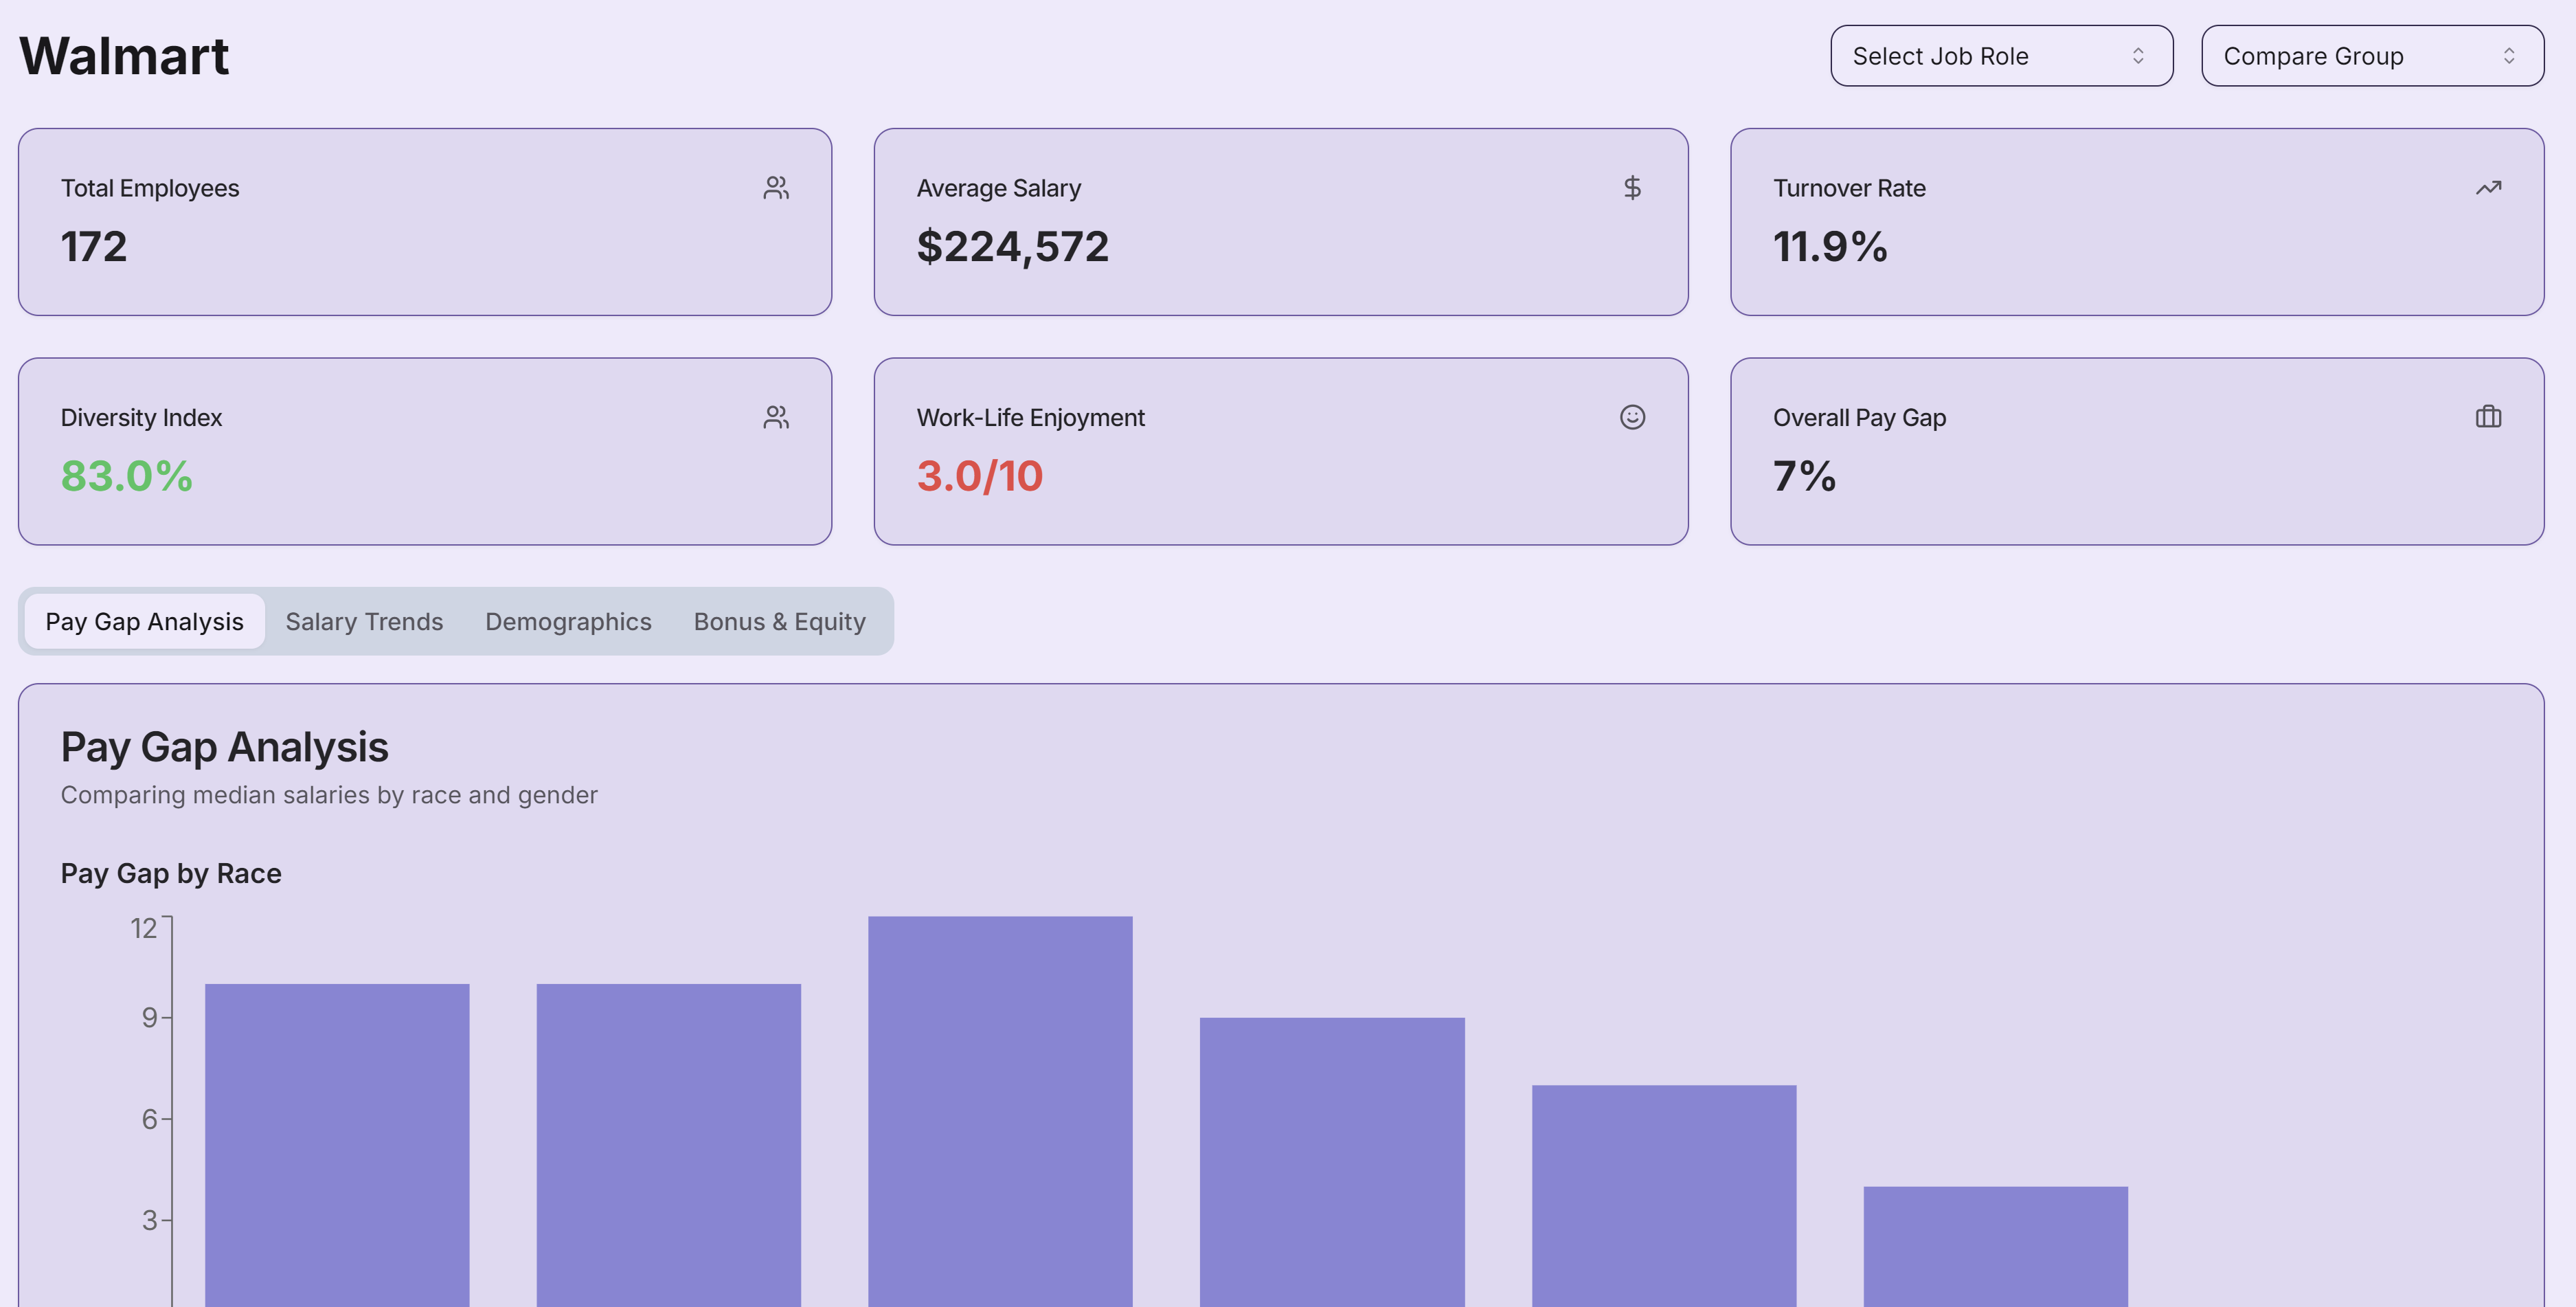The image size is (2576, 1307).
Task: Switch to the Salary Trends tab
Action: pos(364,621)
